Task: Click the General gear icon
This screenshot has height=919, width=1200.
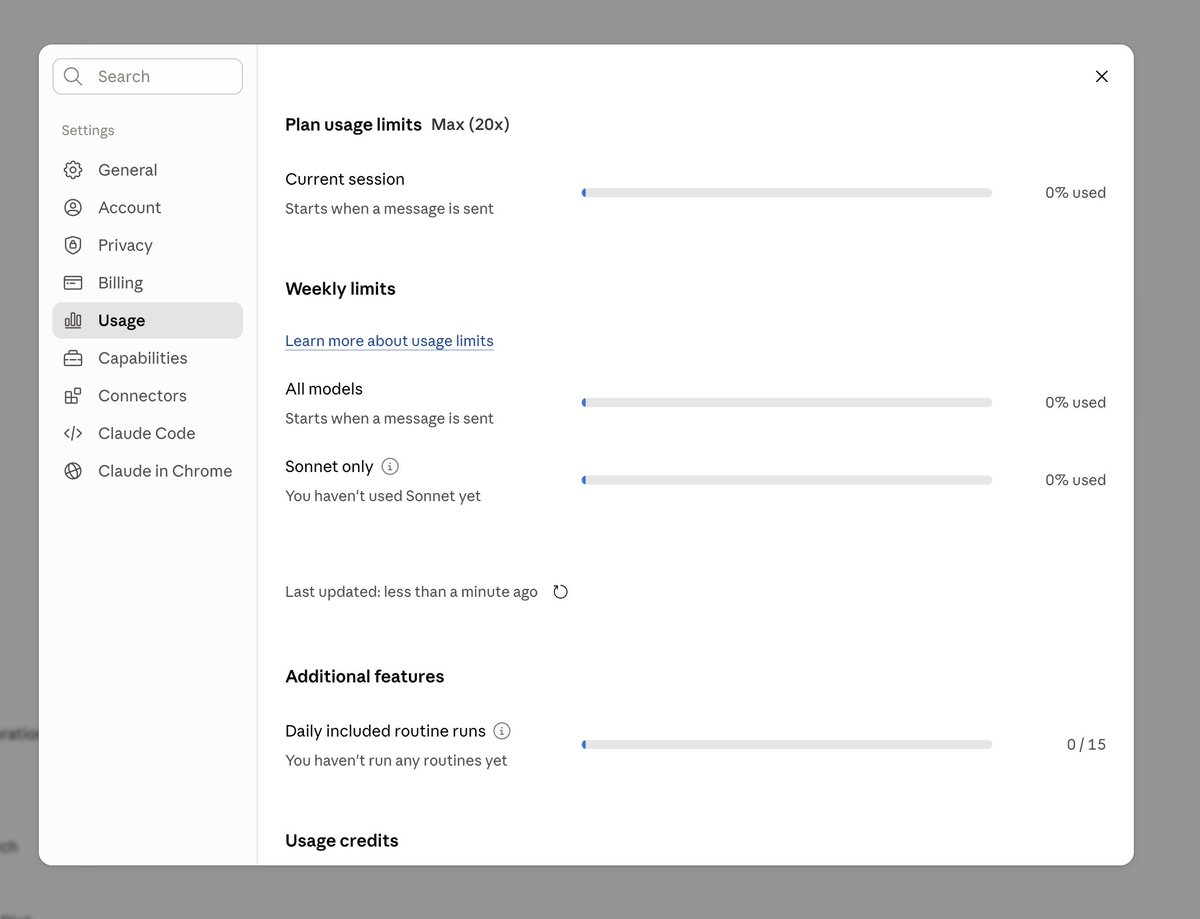Action: [x=73, y=170]
